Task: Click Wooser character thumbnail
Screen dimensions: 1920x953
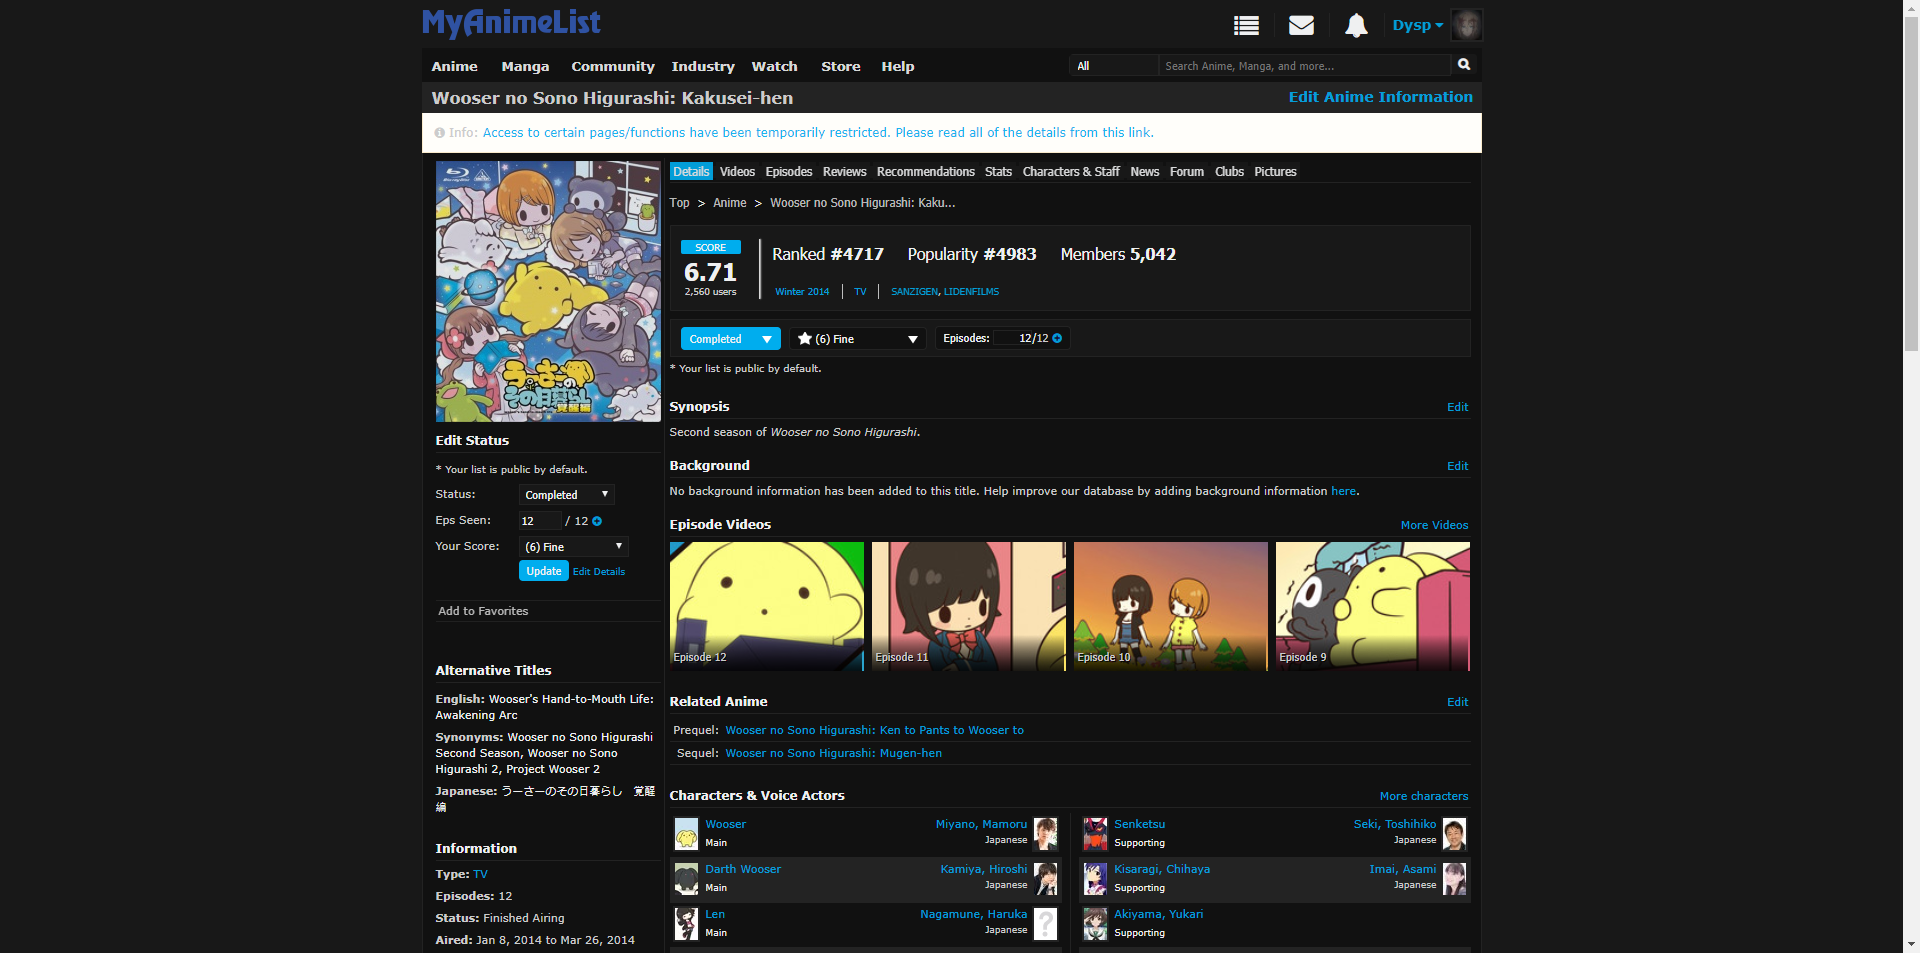Action: (686, 834)
